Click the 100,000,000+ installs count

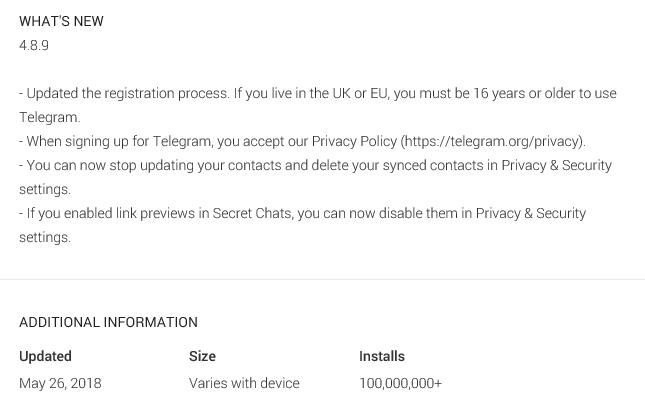point(400,383)
